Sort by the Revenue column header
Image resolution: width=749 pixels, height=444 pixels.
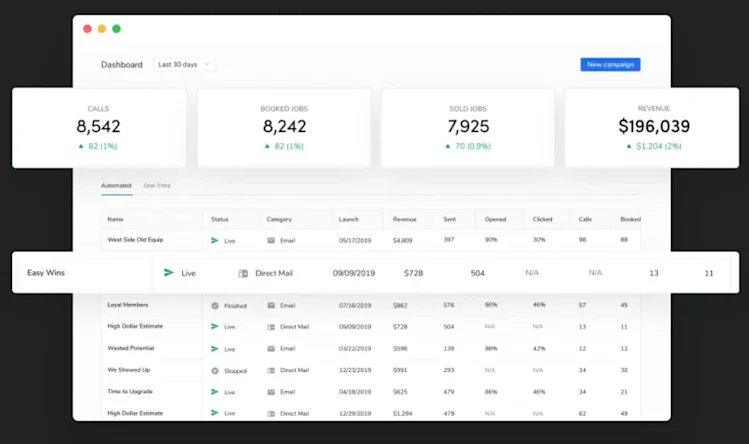point(405,219)
